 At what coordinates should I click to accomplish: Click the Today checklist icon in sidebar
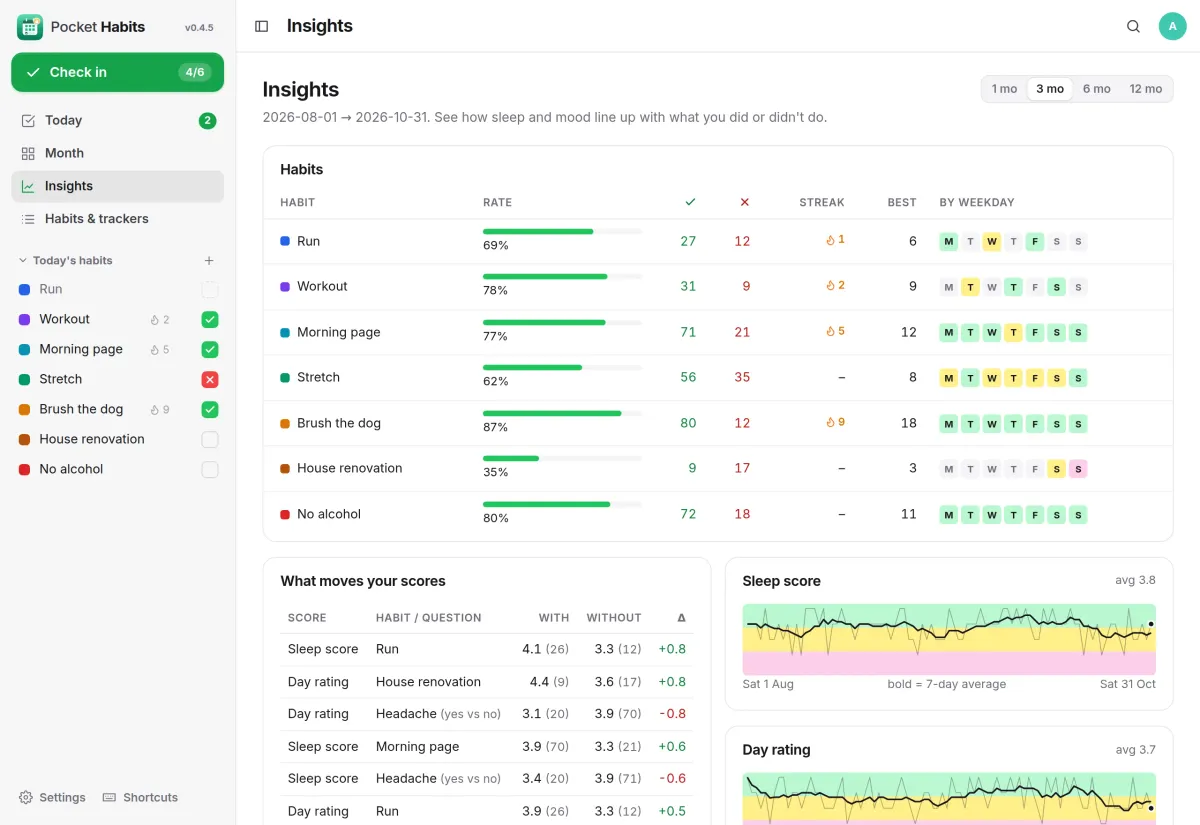tap(28, 120)
